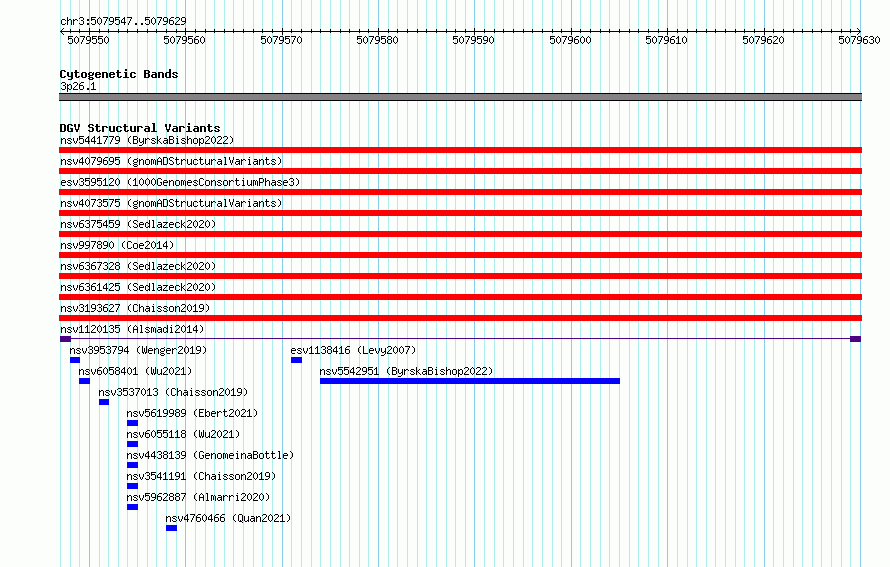Viewport: 890px width, 567px height.
Task: Click small blue block under nsv4438139
Action: [x=132, y=465]
